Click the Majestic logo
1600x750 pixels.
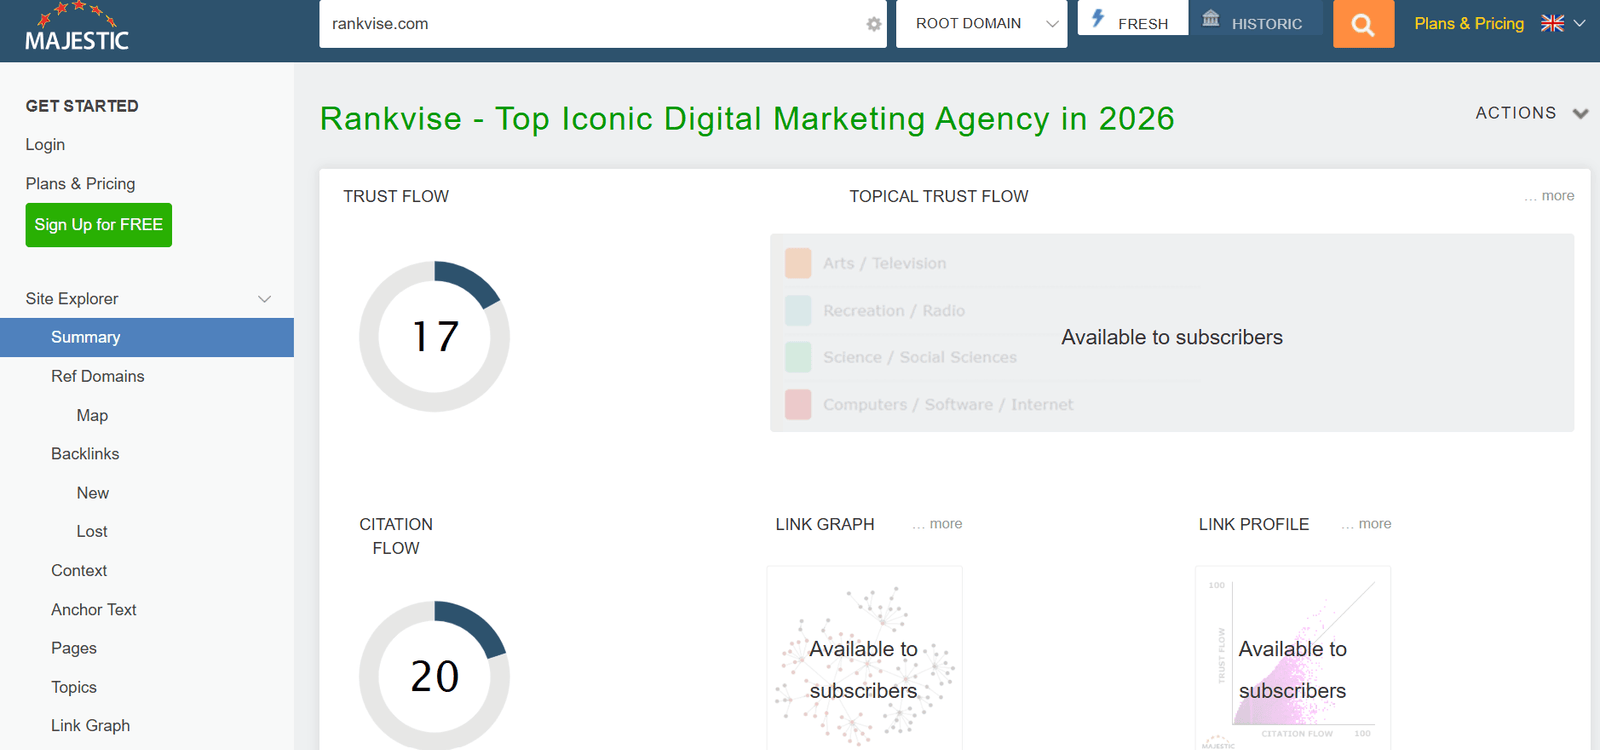point(77,28)
